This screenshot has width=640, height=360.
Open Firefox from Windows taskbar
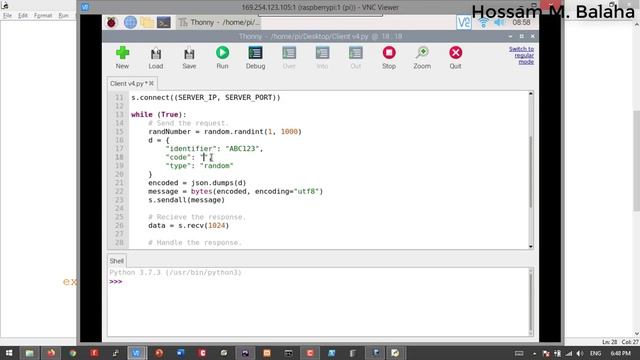(x=51, y=353)
